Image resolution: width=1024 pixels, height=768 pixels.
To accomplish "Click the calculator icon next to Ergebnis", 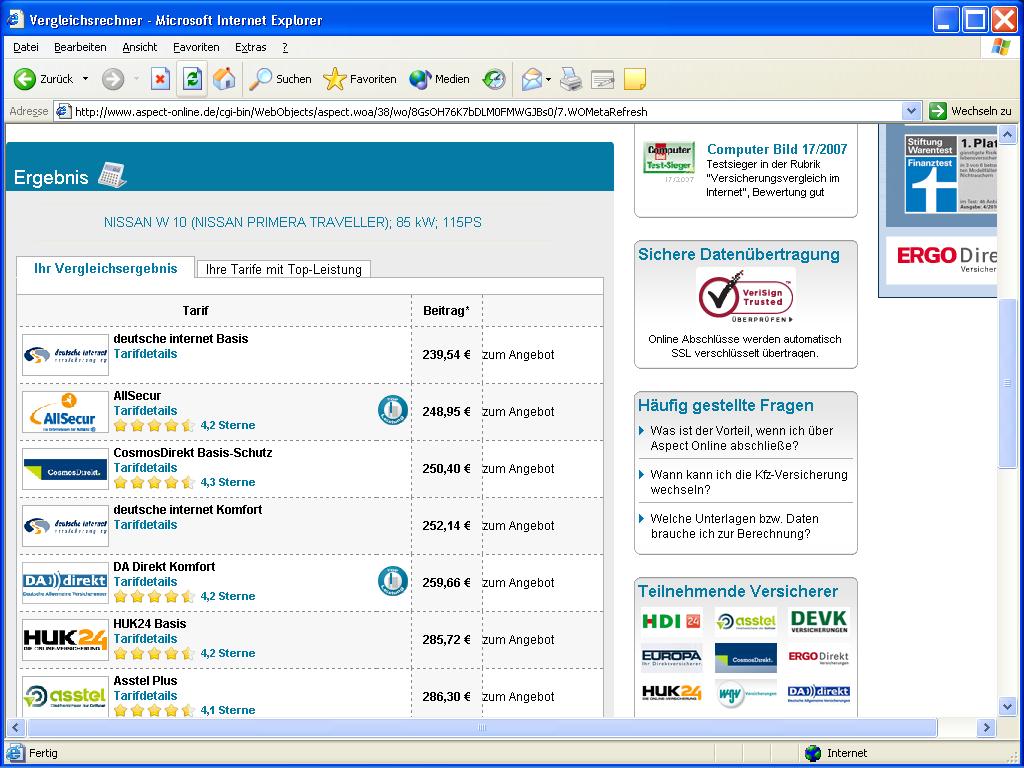I will coord(112,175).
